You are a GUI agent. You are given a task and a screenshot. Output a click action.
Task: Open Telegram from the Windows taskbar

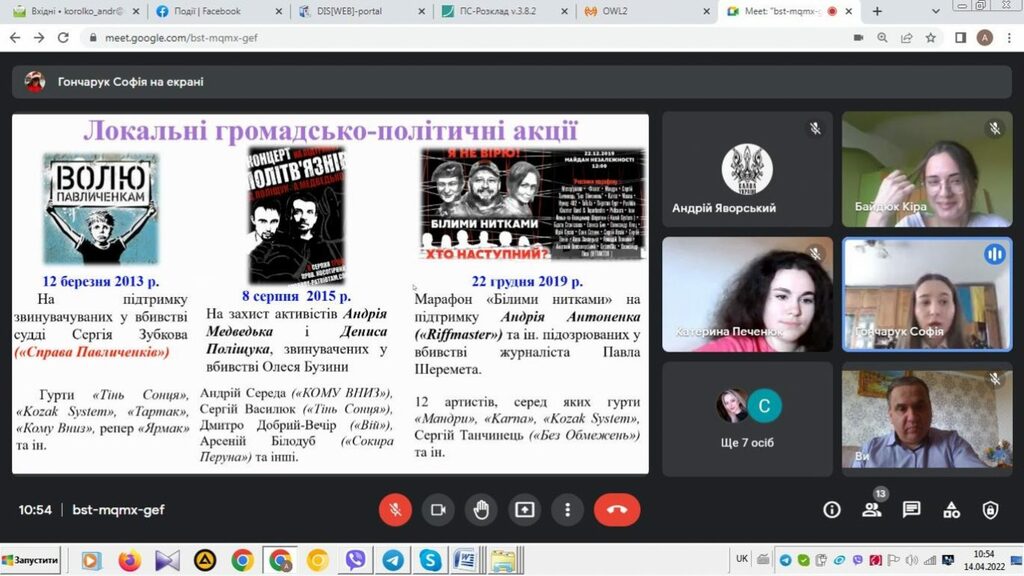click(393, 560)
